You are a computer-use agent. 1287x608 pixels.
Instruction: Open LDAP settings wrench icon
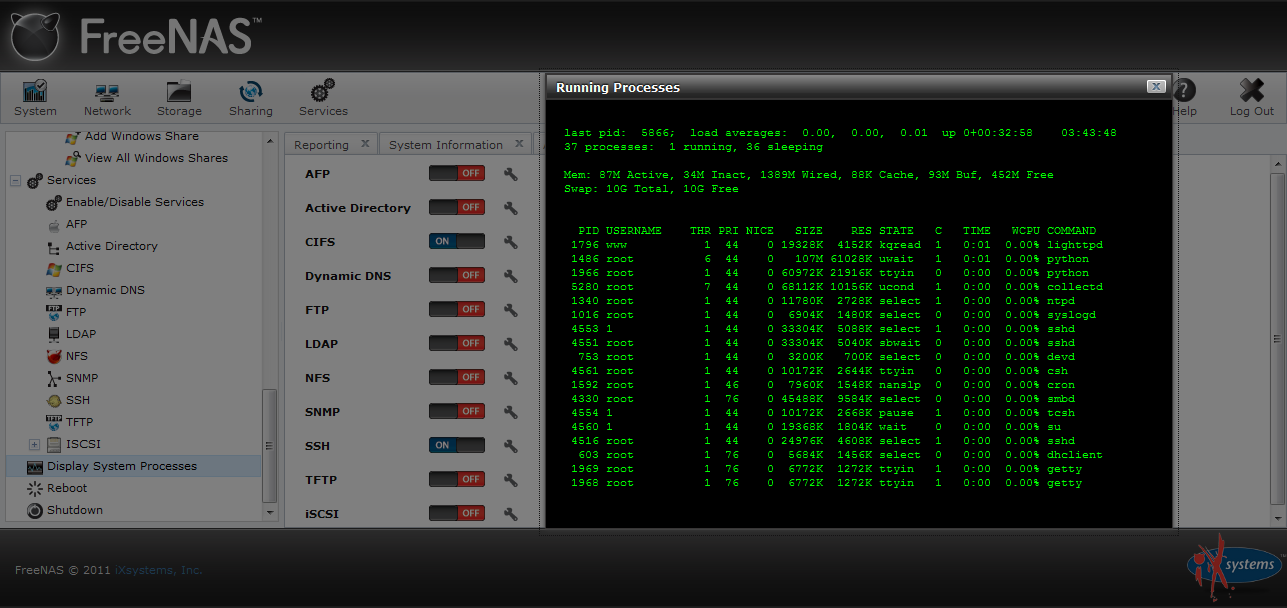(510, 344)
